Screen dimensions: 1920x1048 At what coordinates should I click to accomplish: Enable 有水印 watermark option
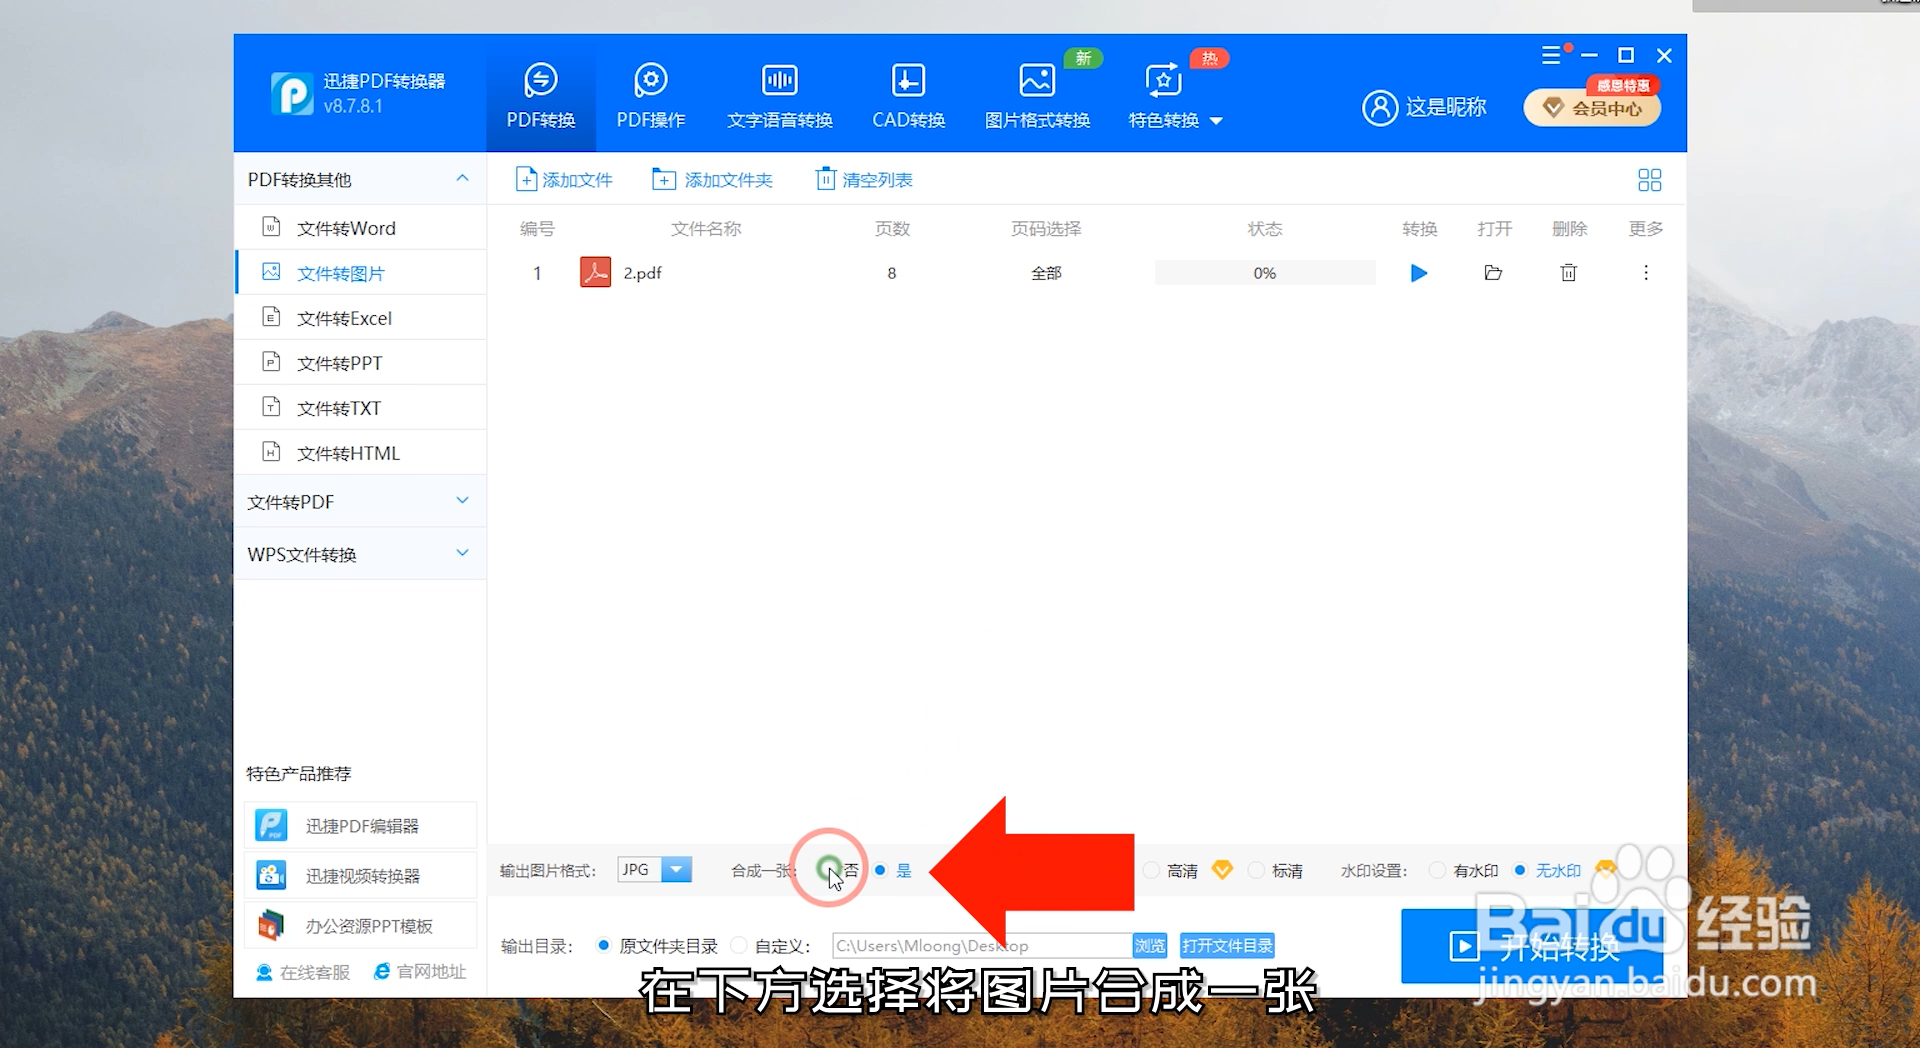[x=1437, y=870]
